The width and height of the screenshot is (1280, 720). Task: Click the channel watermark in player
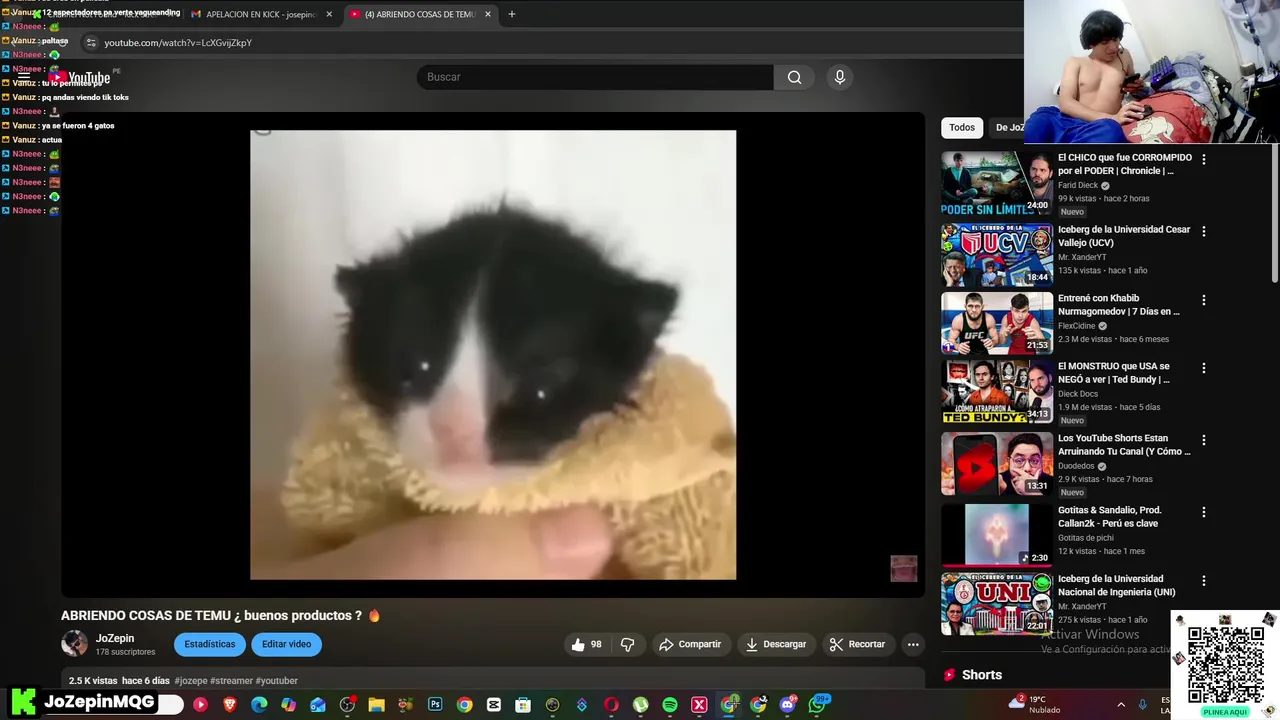pyautogui.click(x=904, y=568)
